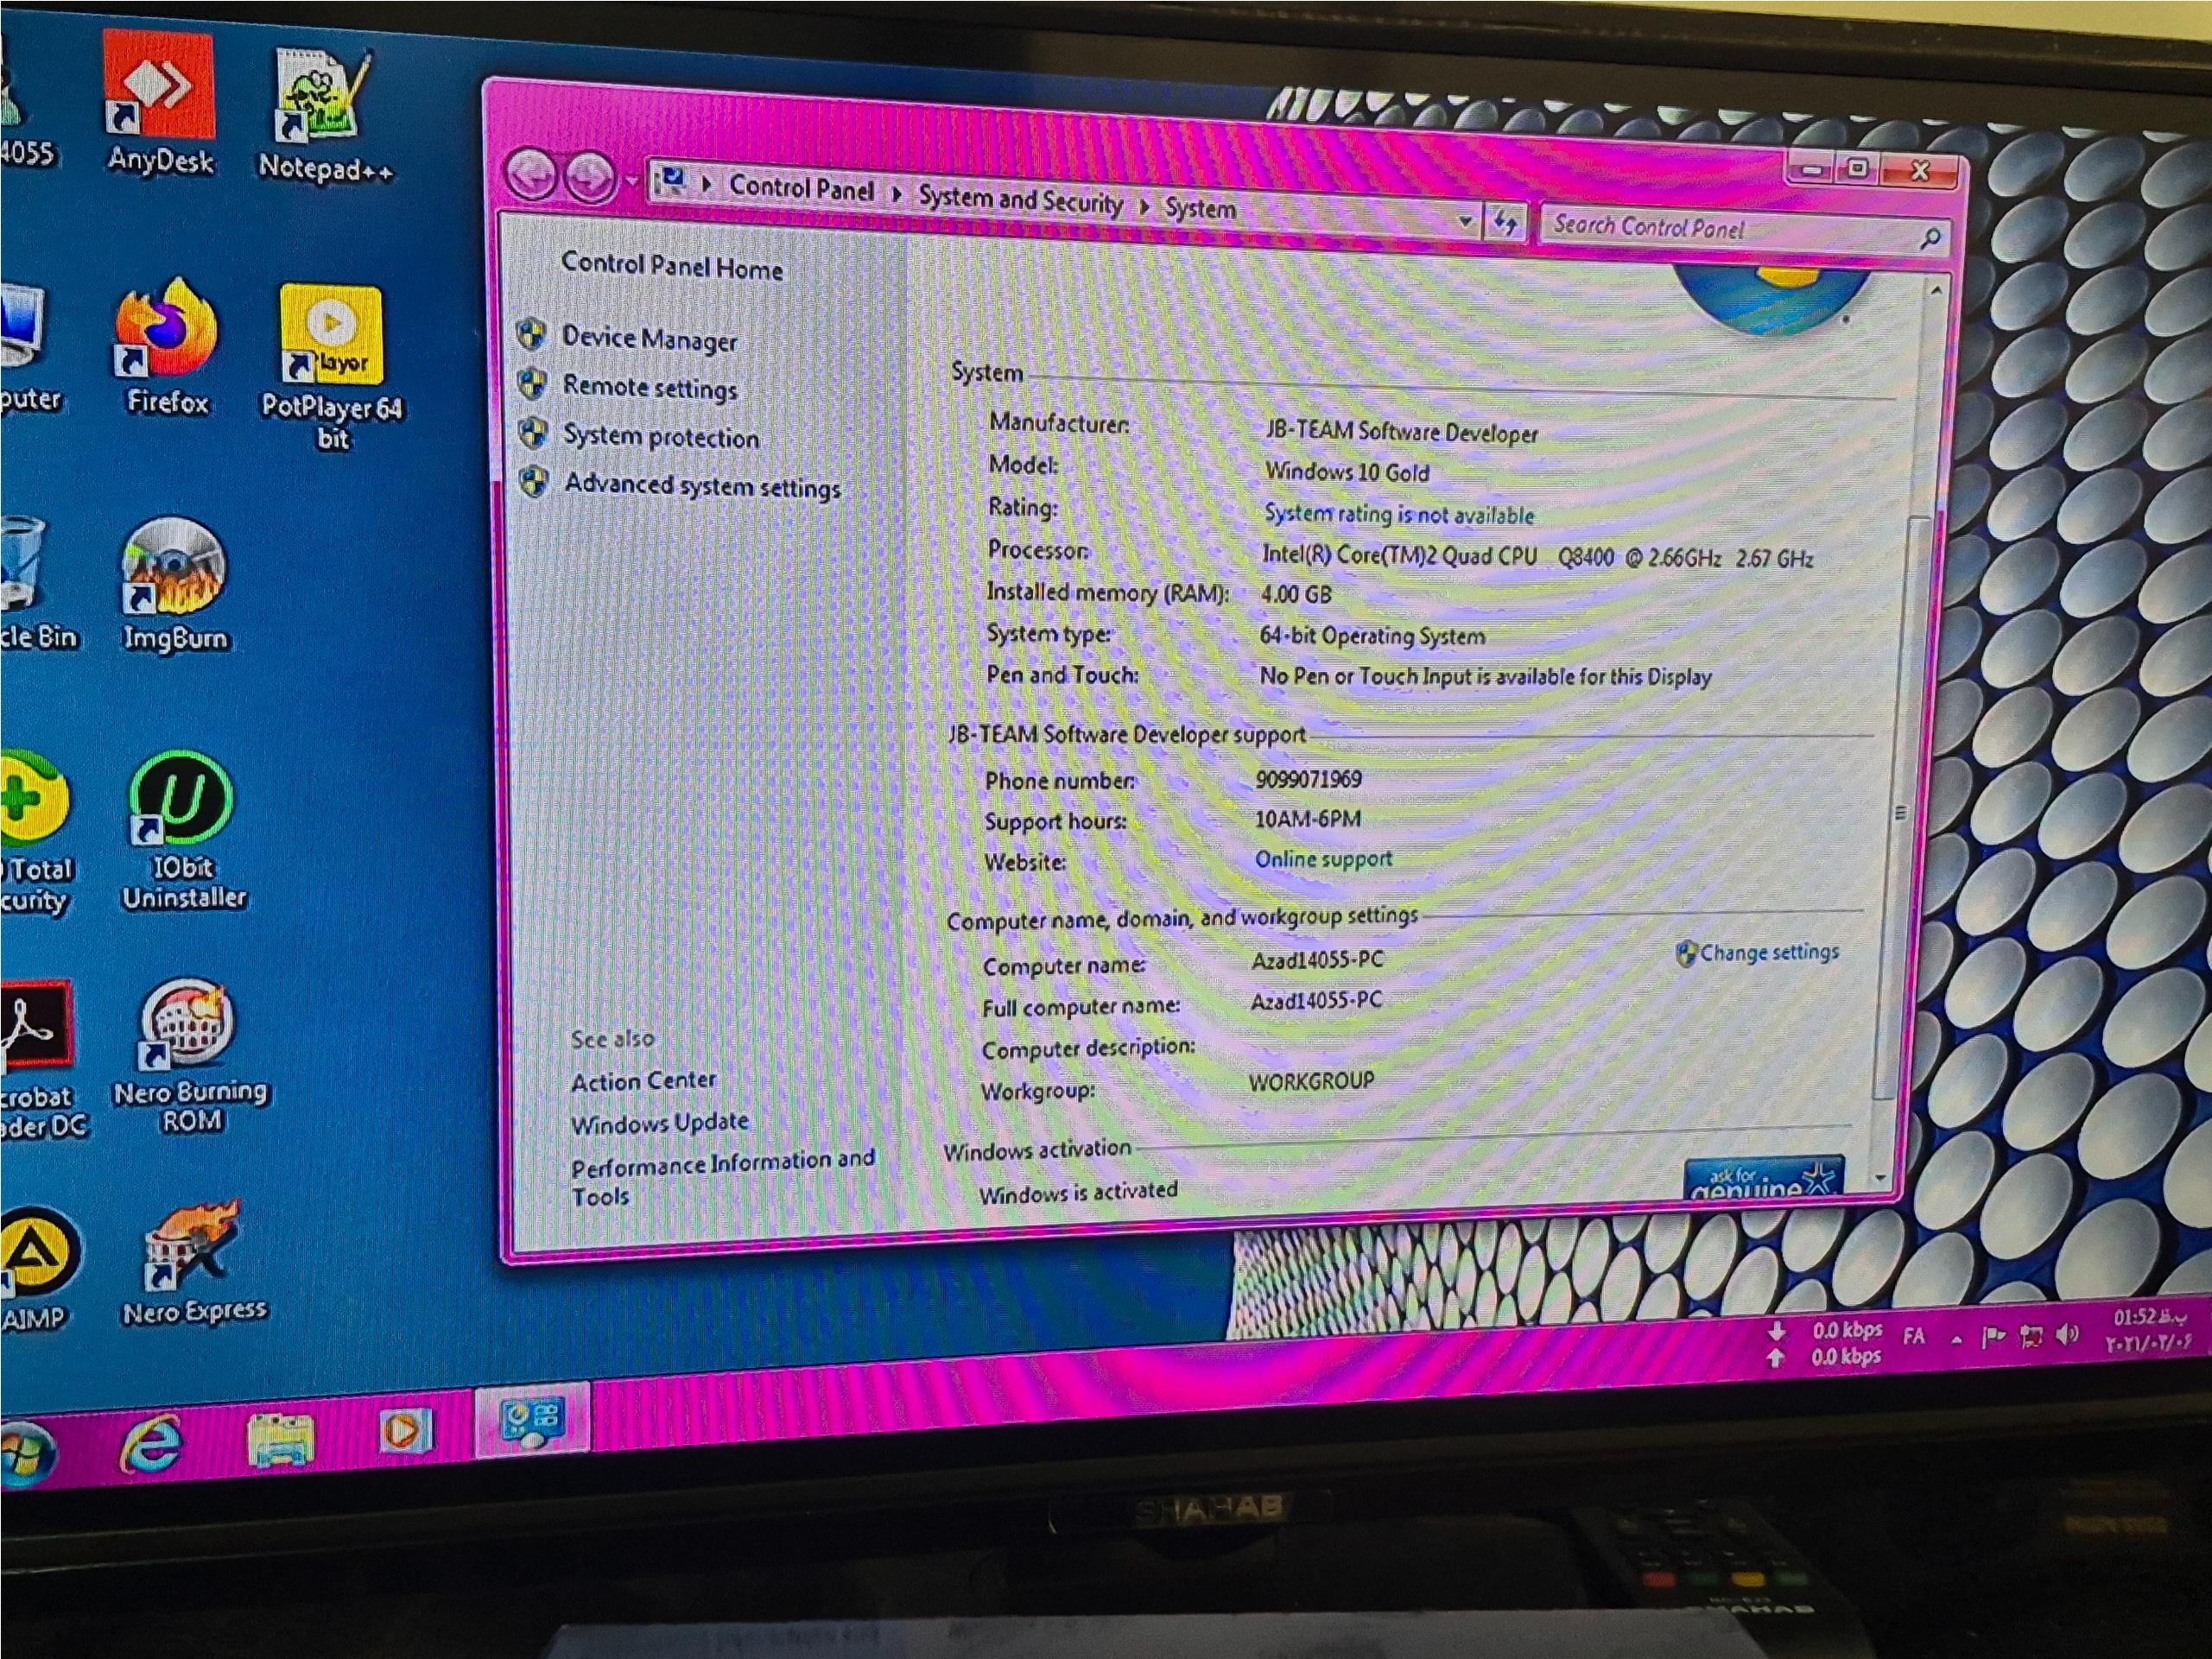The height and width of the screenshot is (1659, 2212).
Task: Click the '4.00 GB' memory value
Action: point(1296,595)
